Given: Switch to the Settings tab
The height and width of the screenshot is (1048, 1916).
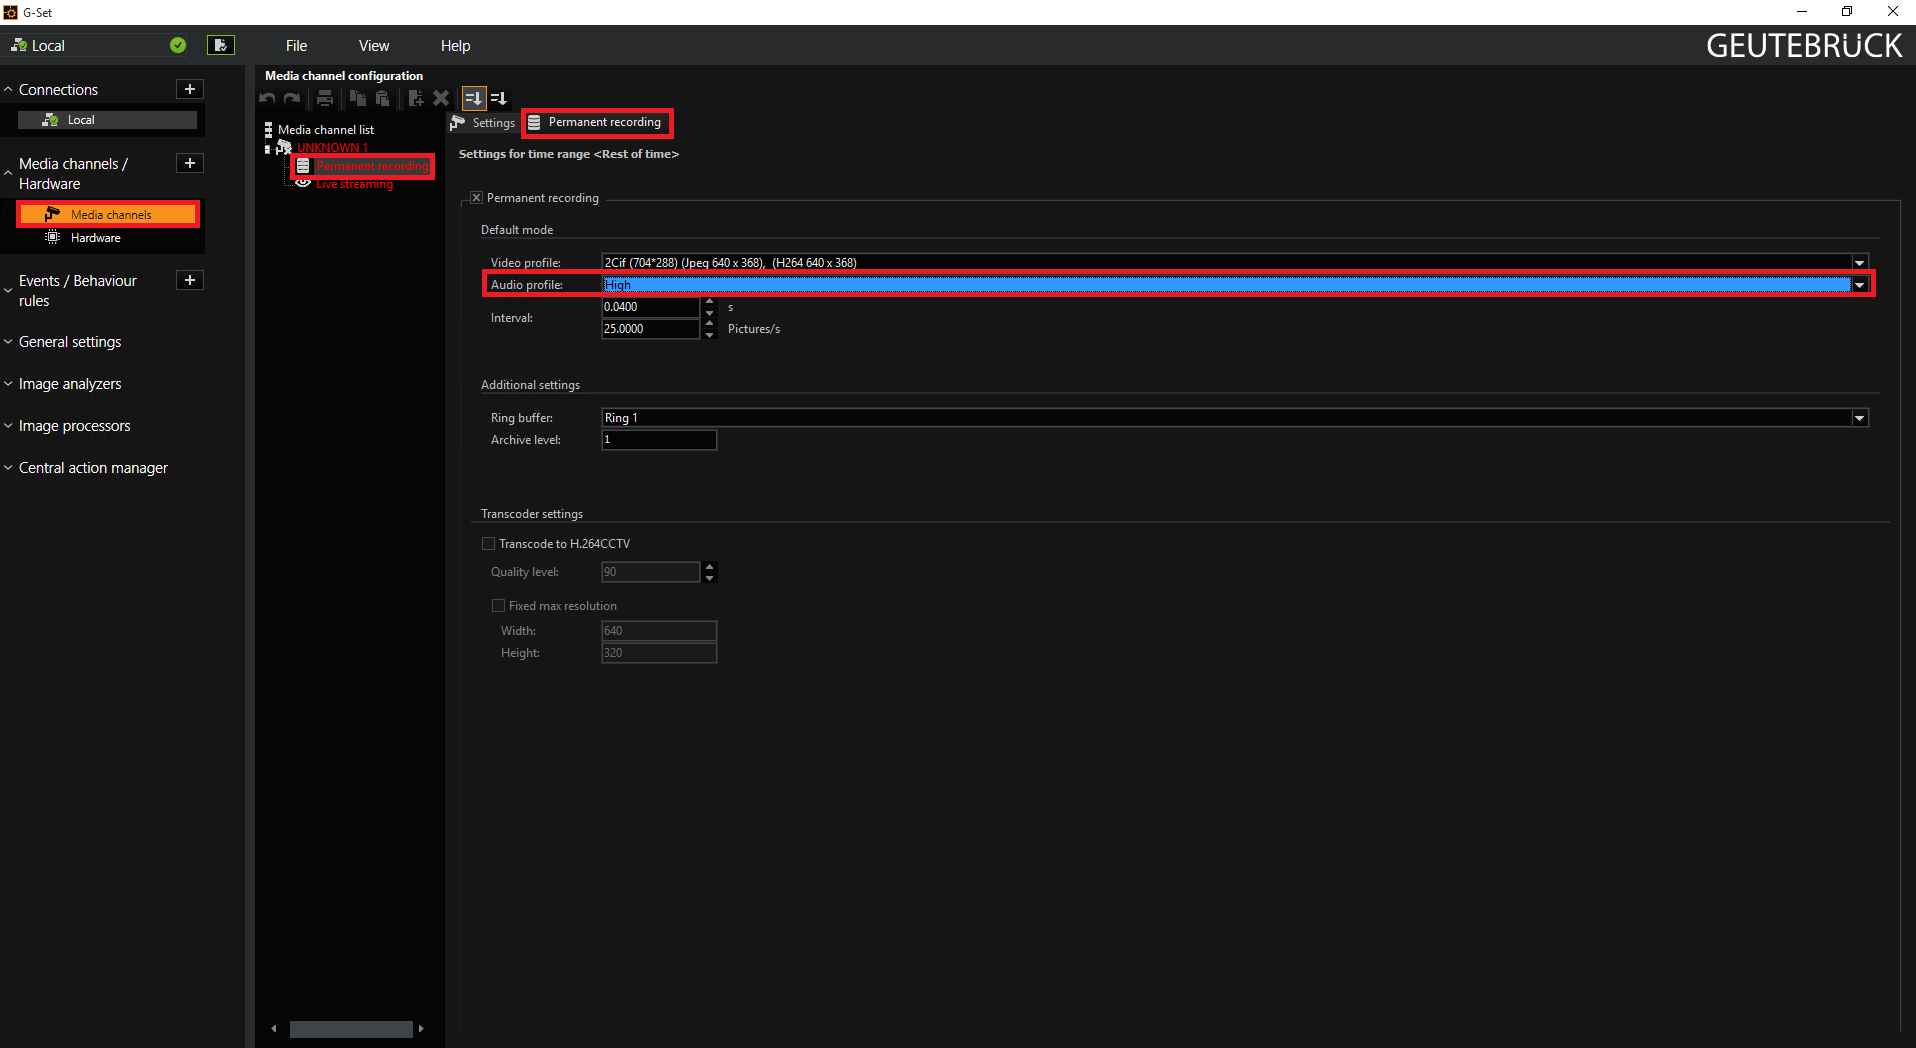Looking at the screenshot, I should pos(484,123).
